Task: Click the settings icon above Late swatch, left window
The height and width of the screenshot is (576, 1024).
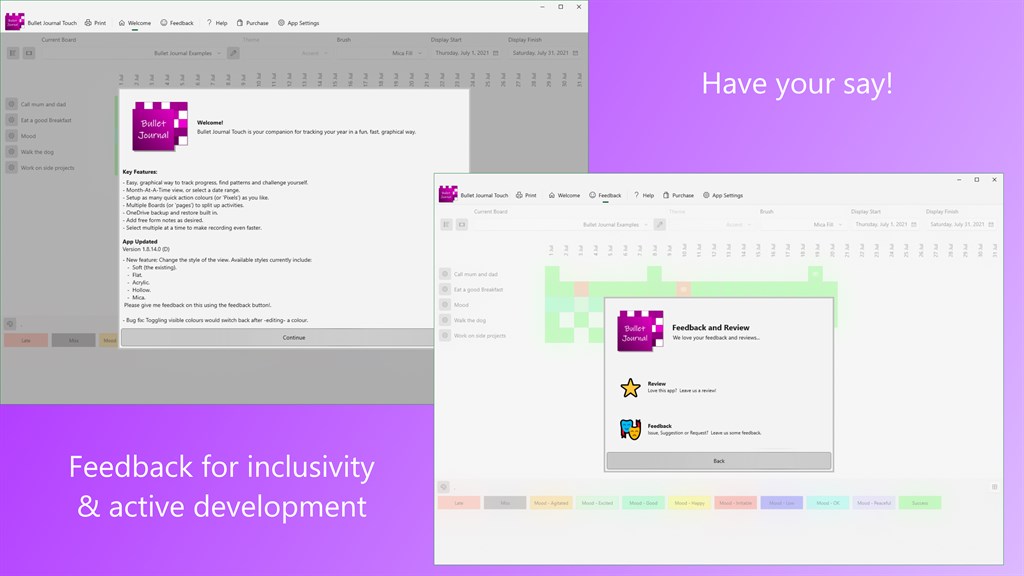Action: click(10, 323)
